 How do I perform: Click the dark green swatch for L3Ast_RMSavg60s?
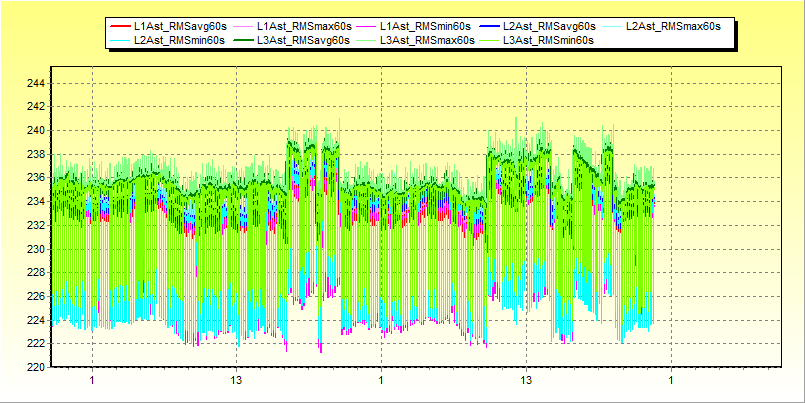pyautogui.click(x=242, y=39)
